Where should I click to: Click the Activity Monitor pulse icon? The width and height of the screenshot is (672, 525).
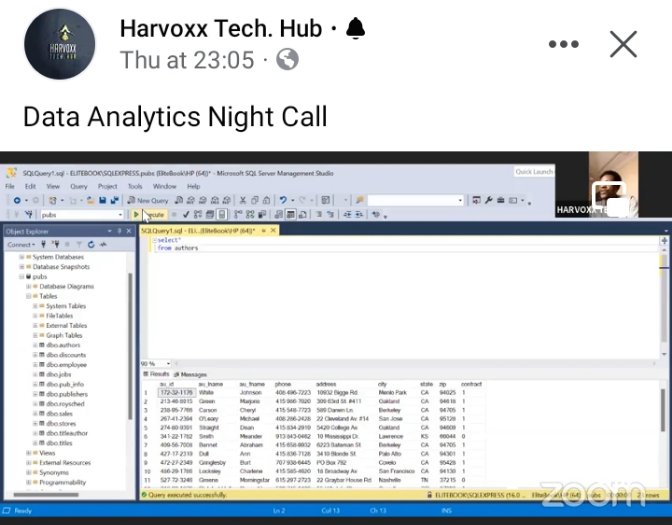tap(103, 244)
